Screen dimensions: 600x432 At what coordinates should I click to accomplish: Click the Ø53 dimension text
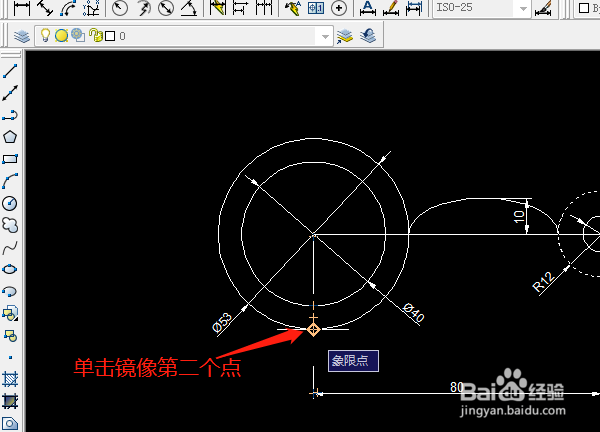[x=222, y=322]
